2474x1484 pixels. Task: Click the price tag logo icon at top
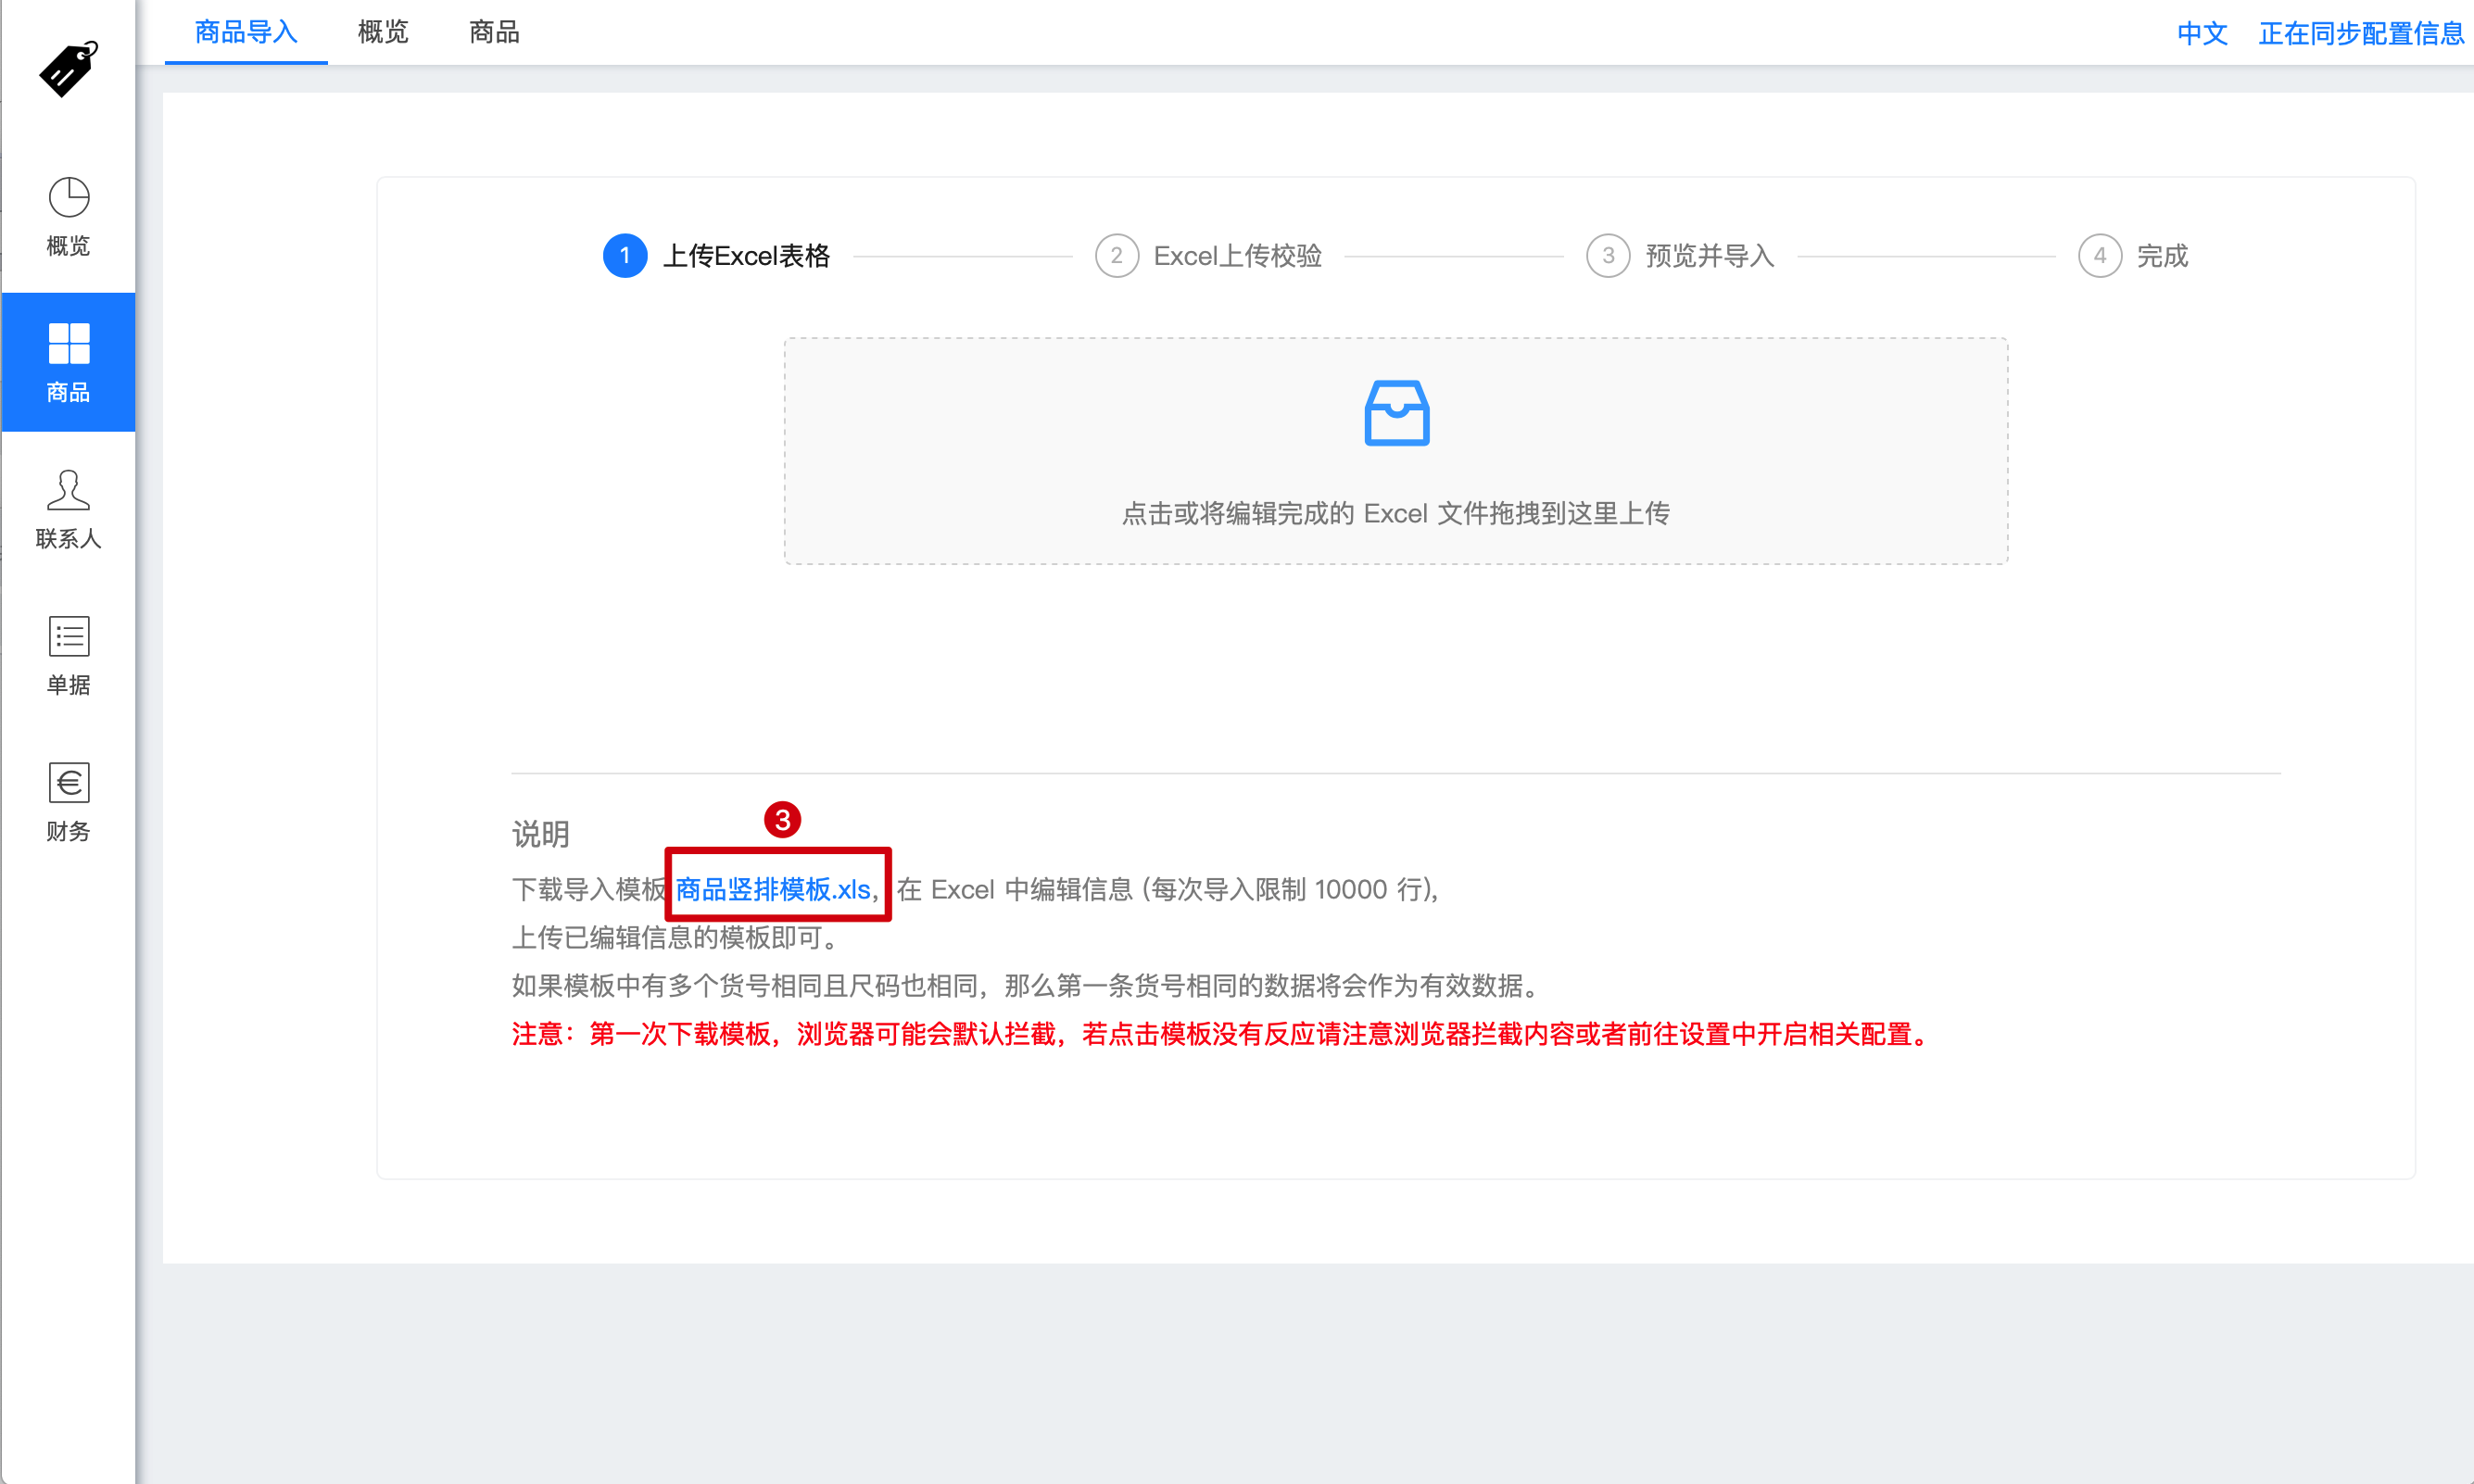[65, 70]
